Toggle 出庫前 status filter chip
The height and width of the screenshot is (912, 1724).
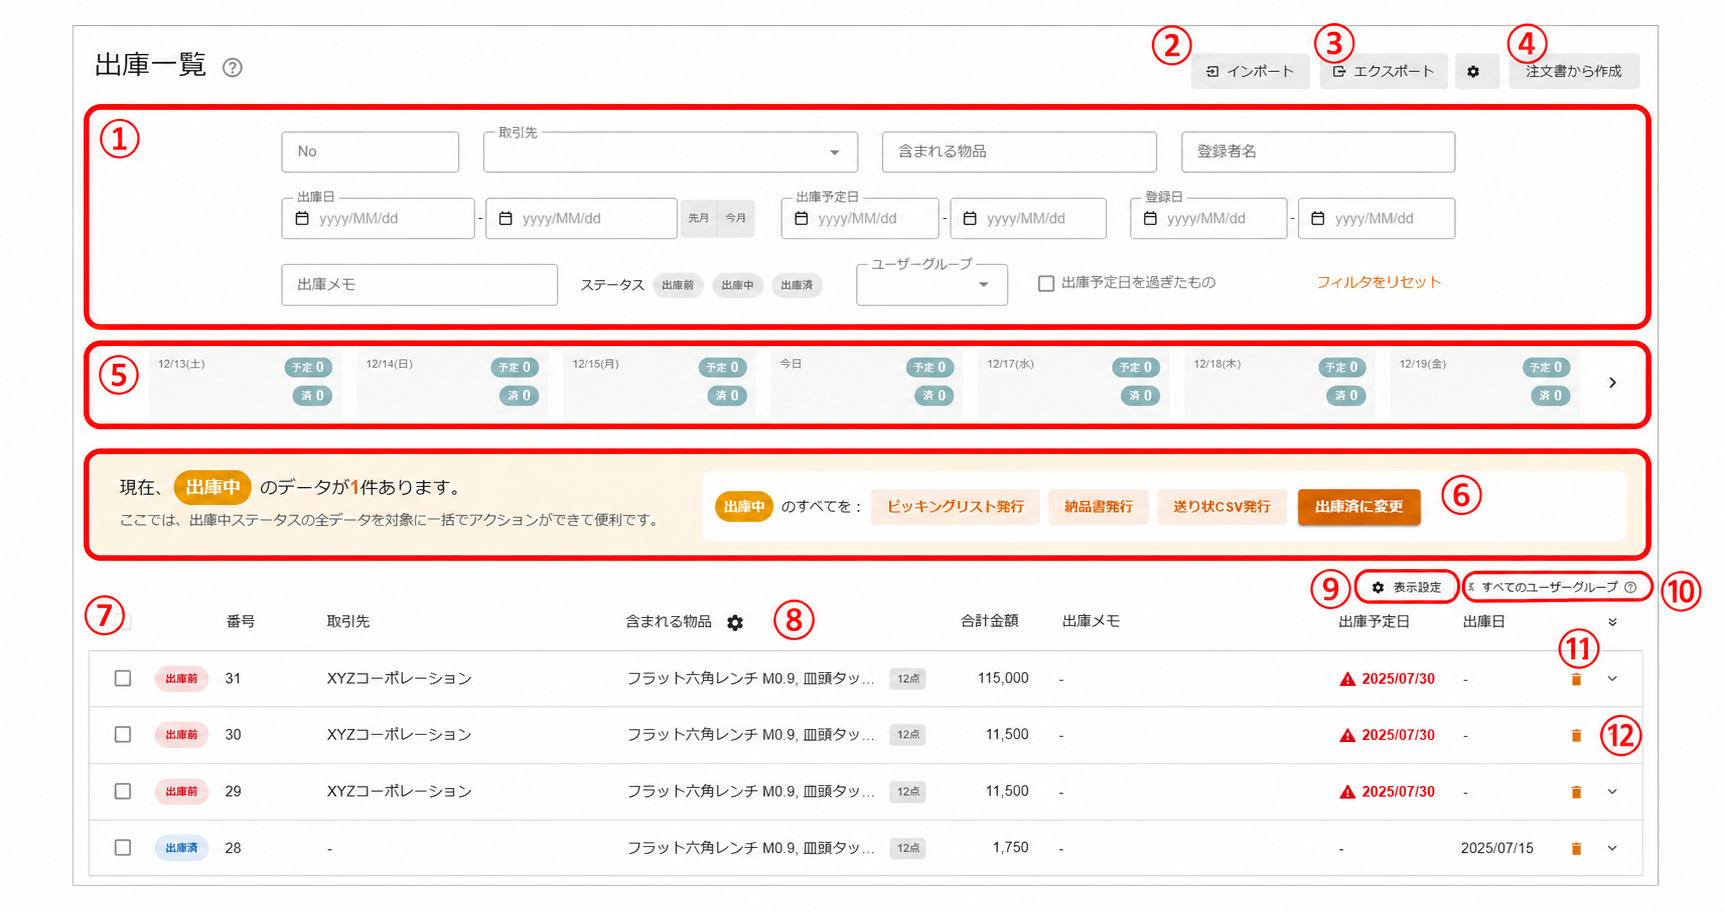click(x=678, y=285)
